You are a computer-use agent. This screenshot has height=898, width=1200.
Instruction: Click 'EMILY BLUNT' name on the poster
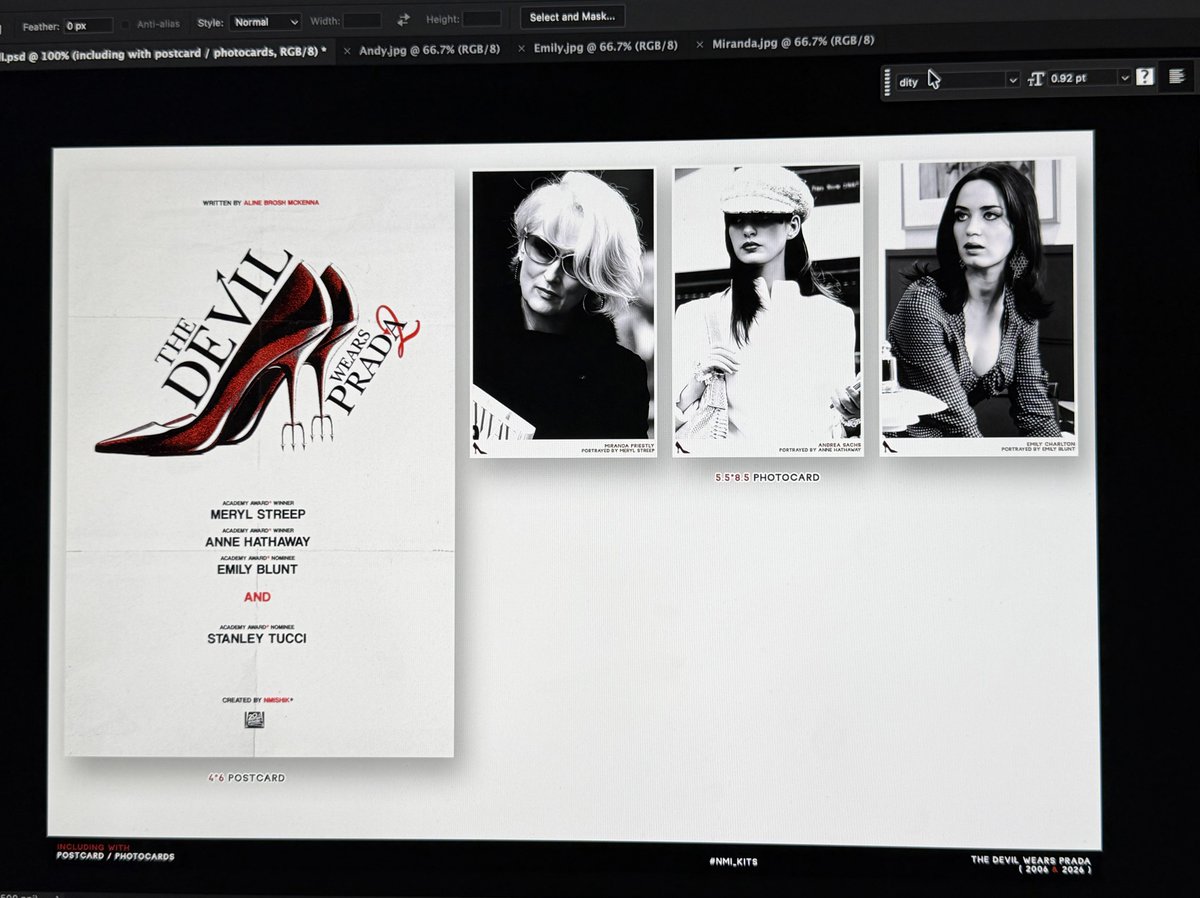pos(257,569)
